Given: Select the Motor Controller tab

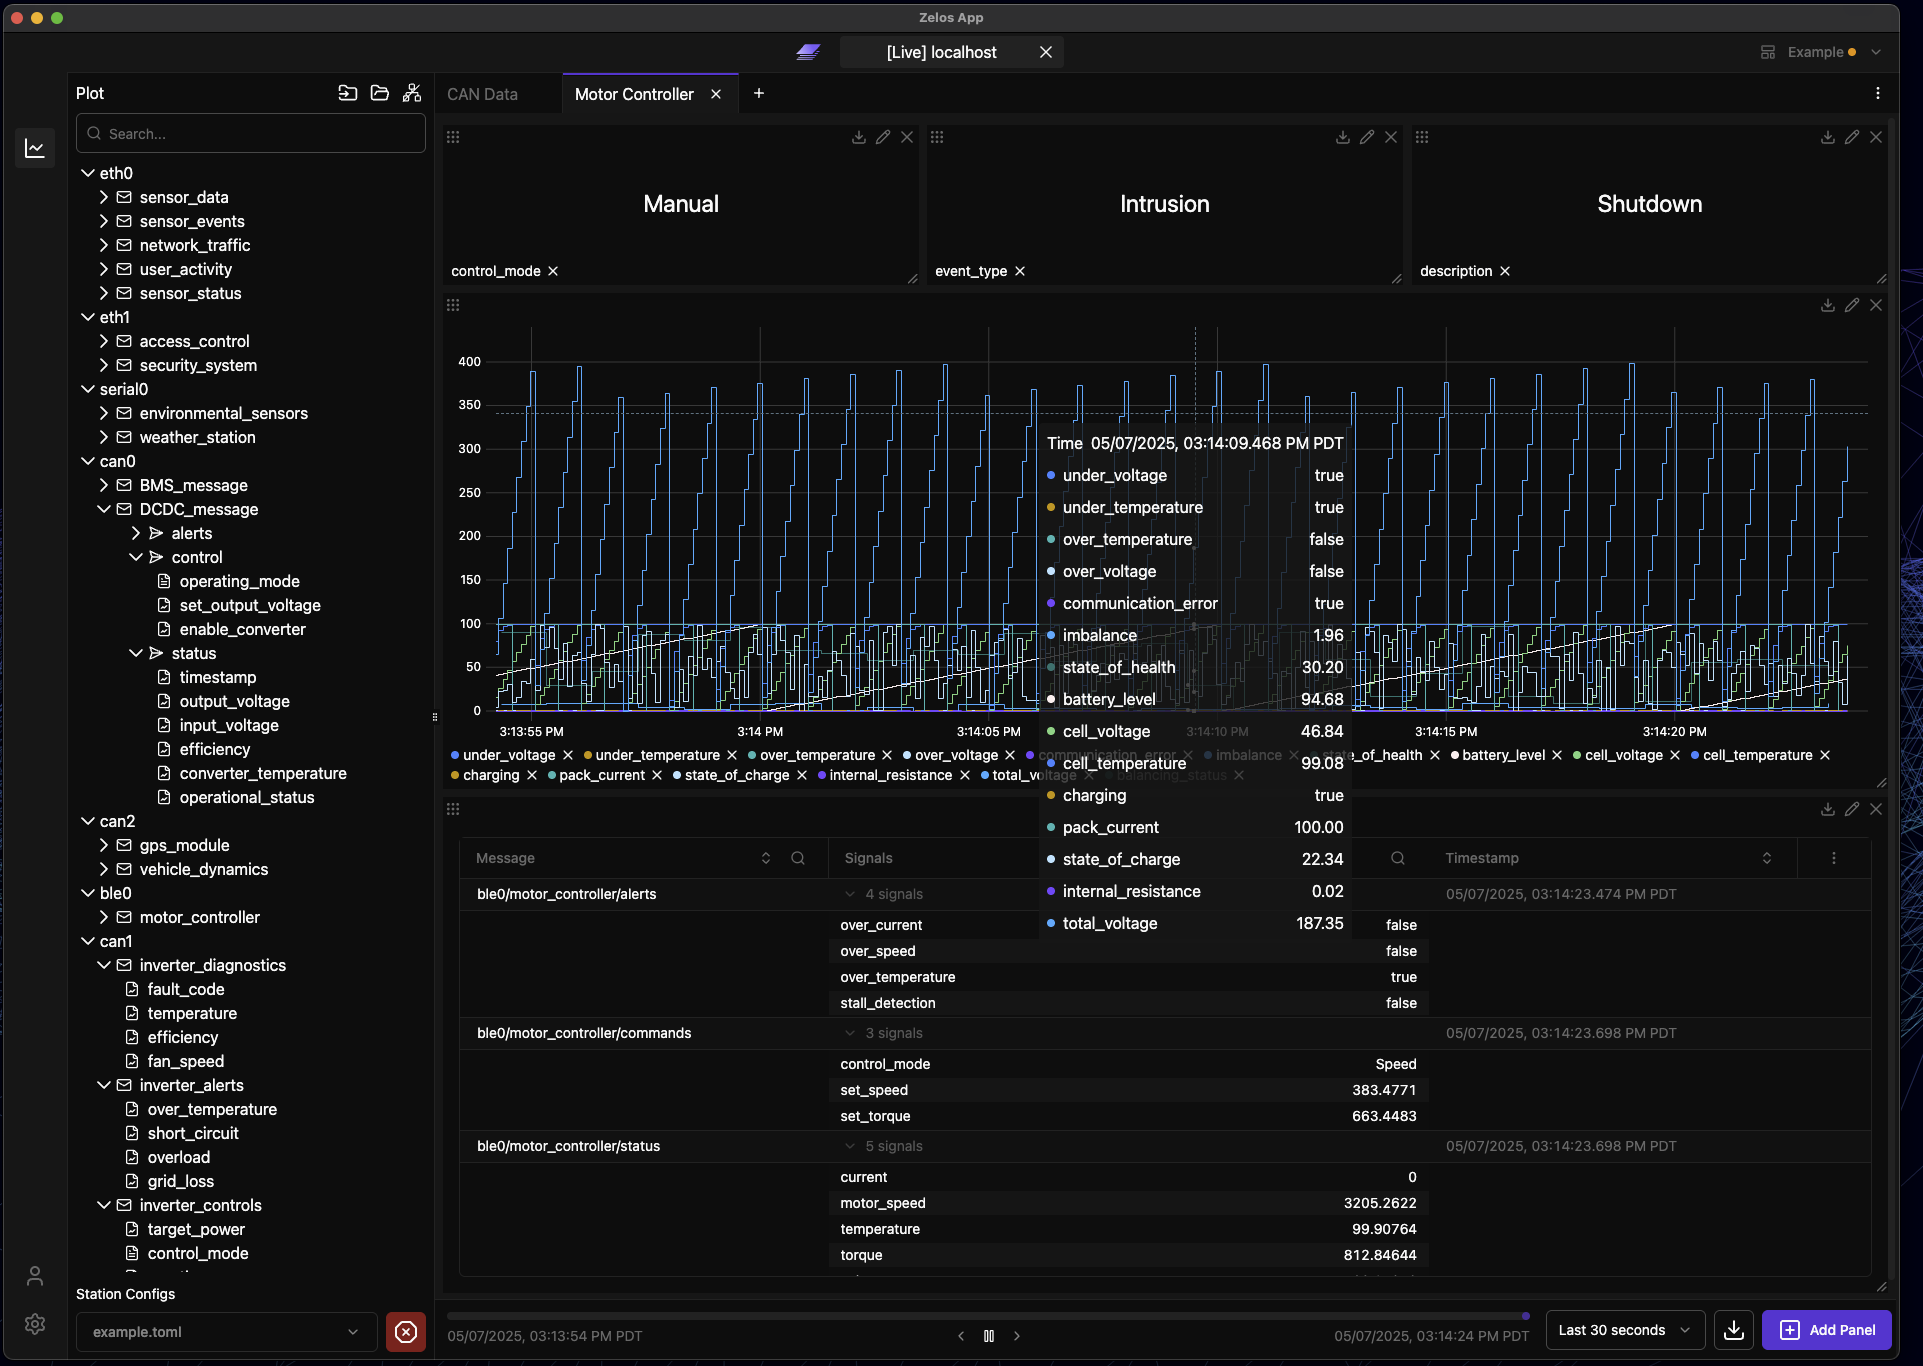Looking at the screenshot, I should 634,94.
